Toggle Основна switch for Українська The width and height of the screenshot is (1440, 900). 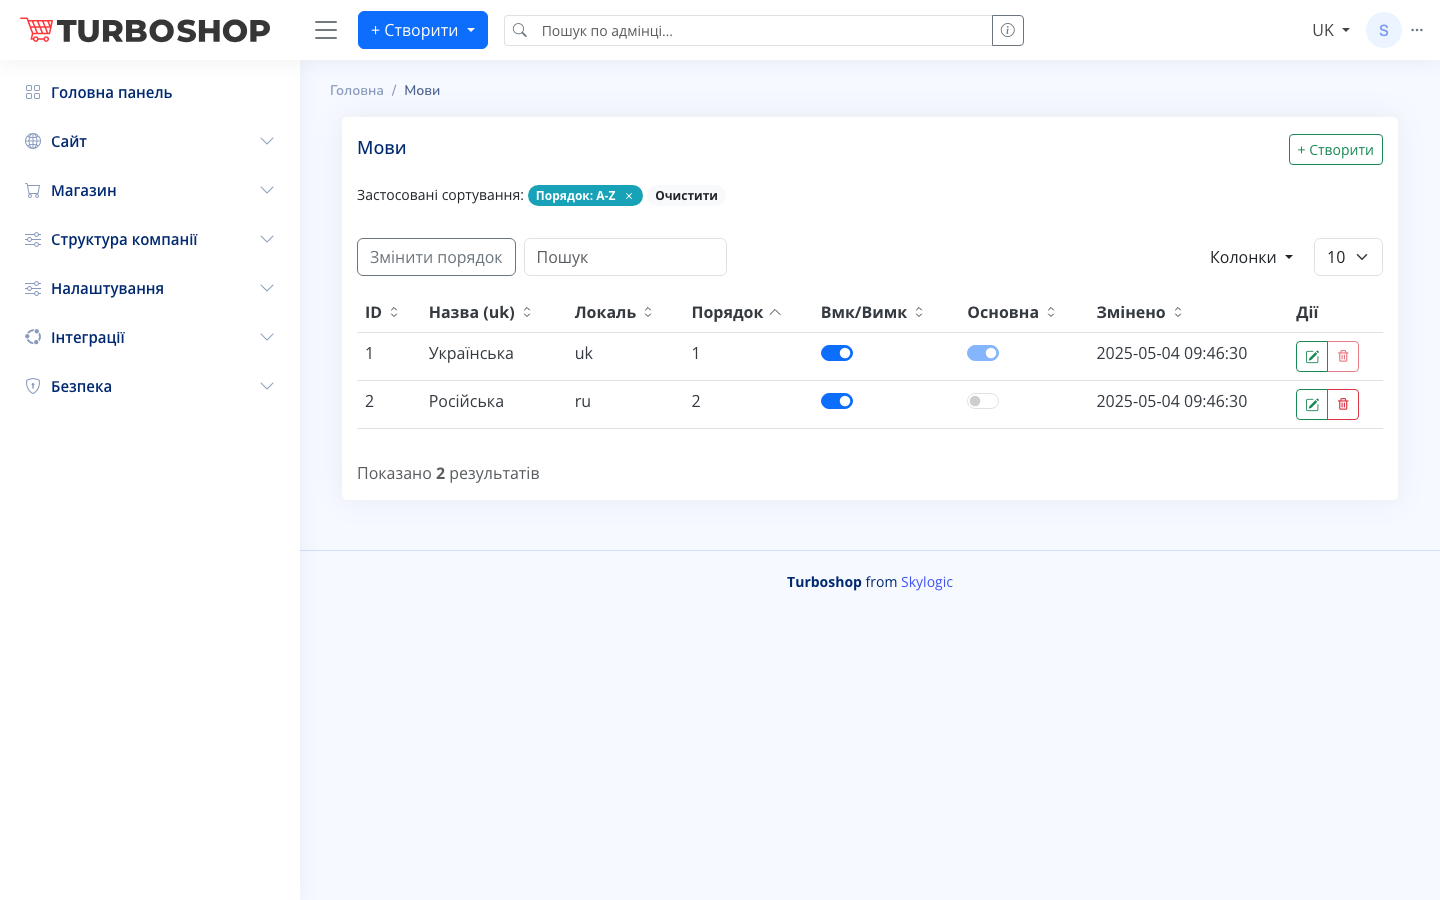[983, 353]
